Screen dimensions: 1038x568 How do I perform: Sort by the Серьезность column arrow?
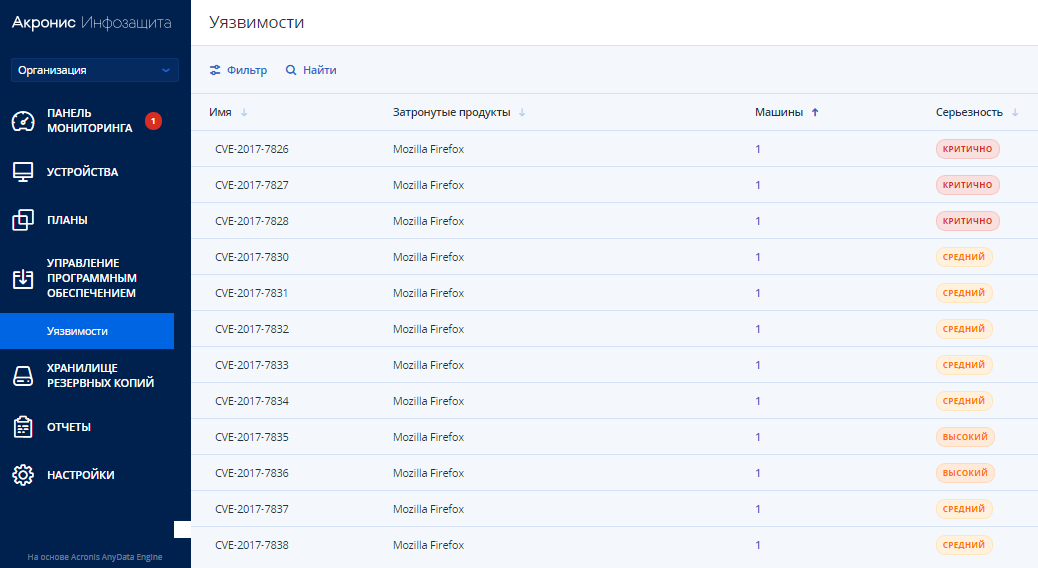pyautogui.click(x=1015, y=113)
